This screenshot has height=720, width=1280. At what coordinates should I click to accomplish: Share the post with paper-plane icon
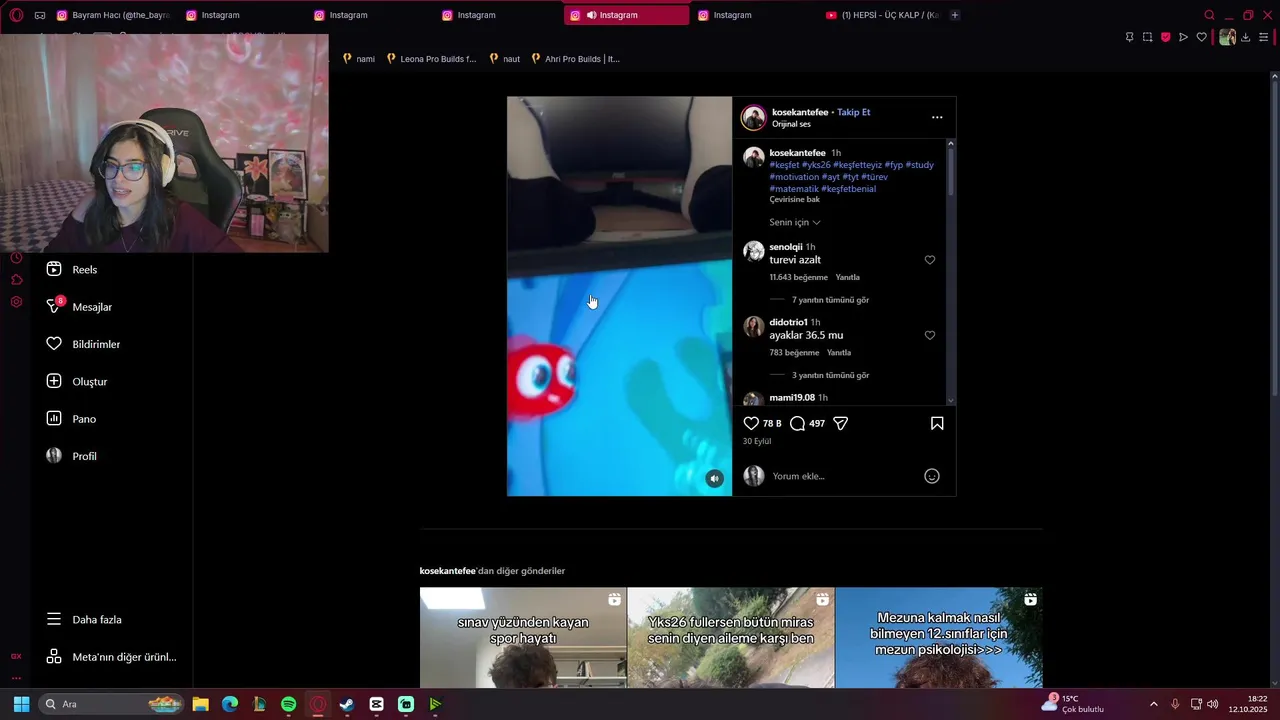click(841, 423)
